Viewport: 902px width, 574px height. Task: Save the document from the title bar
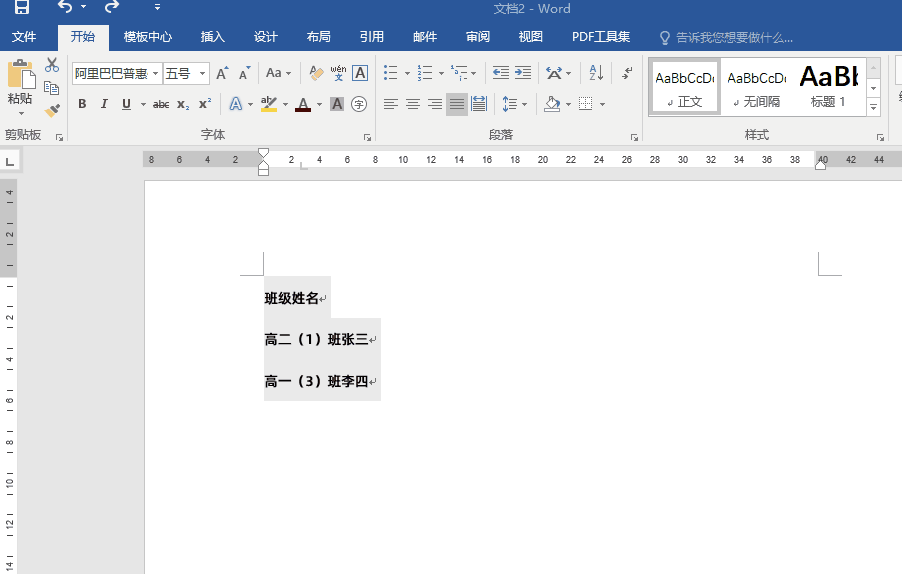21,9
